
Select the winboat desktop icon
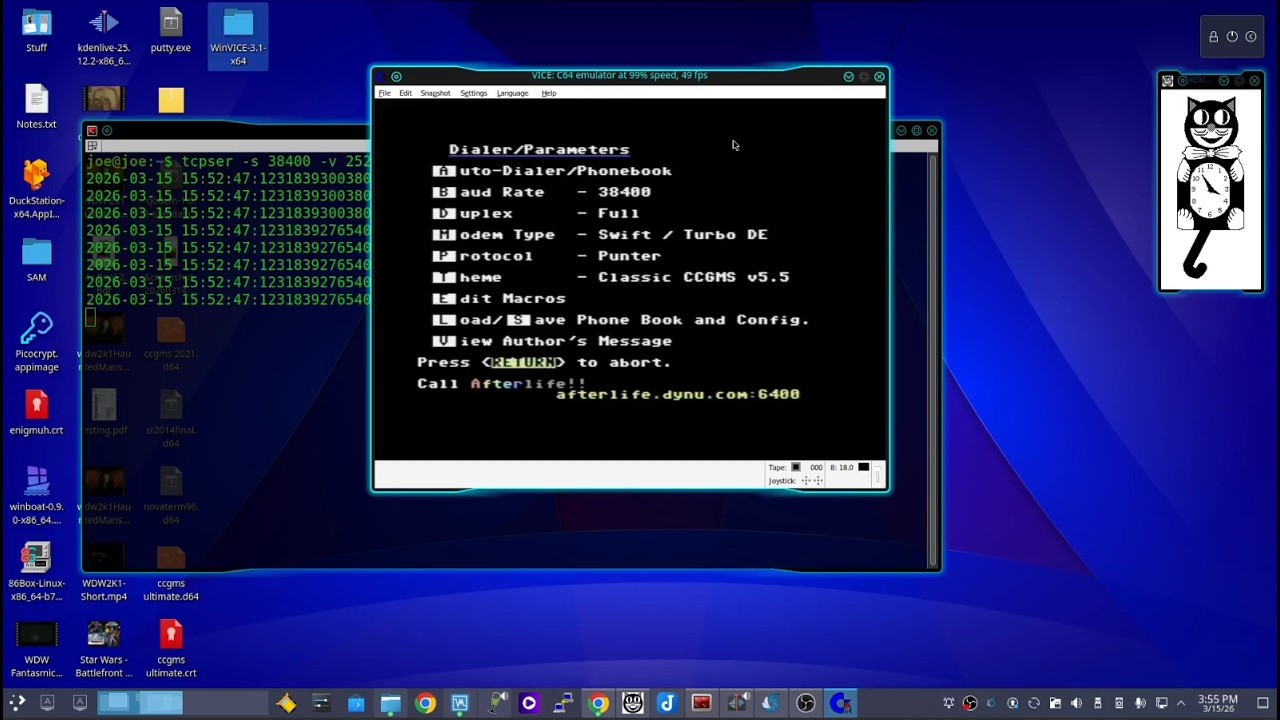(x=36, y=496)
